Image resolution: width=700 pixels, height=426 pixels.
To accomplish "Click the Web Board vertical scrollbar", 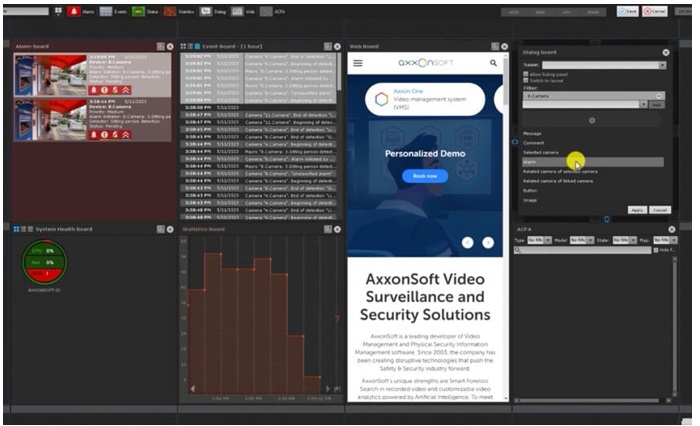I will click(x=506, y=80).
